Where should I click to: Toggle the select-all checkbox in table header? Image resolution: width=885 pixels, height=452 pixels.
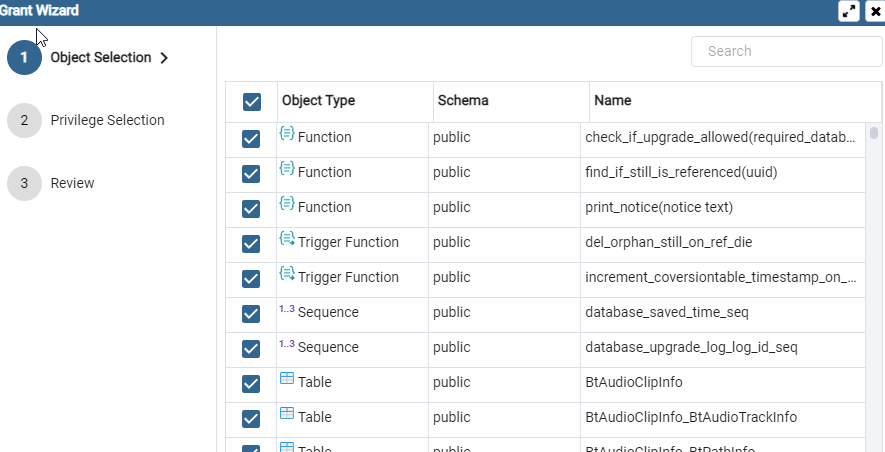(252, 102)
